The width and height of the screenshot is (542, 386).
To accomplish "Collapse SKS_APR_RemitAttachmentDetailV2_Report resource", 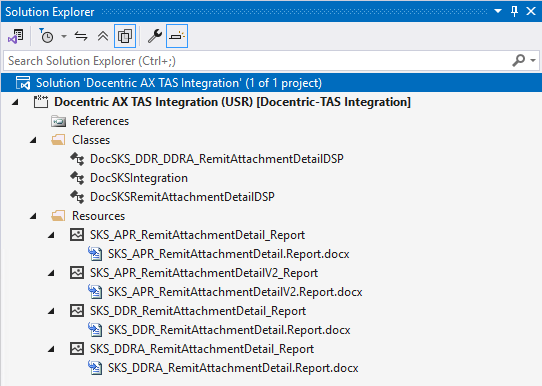I will click(x=51, y=273).
